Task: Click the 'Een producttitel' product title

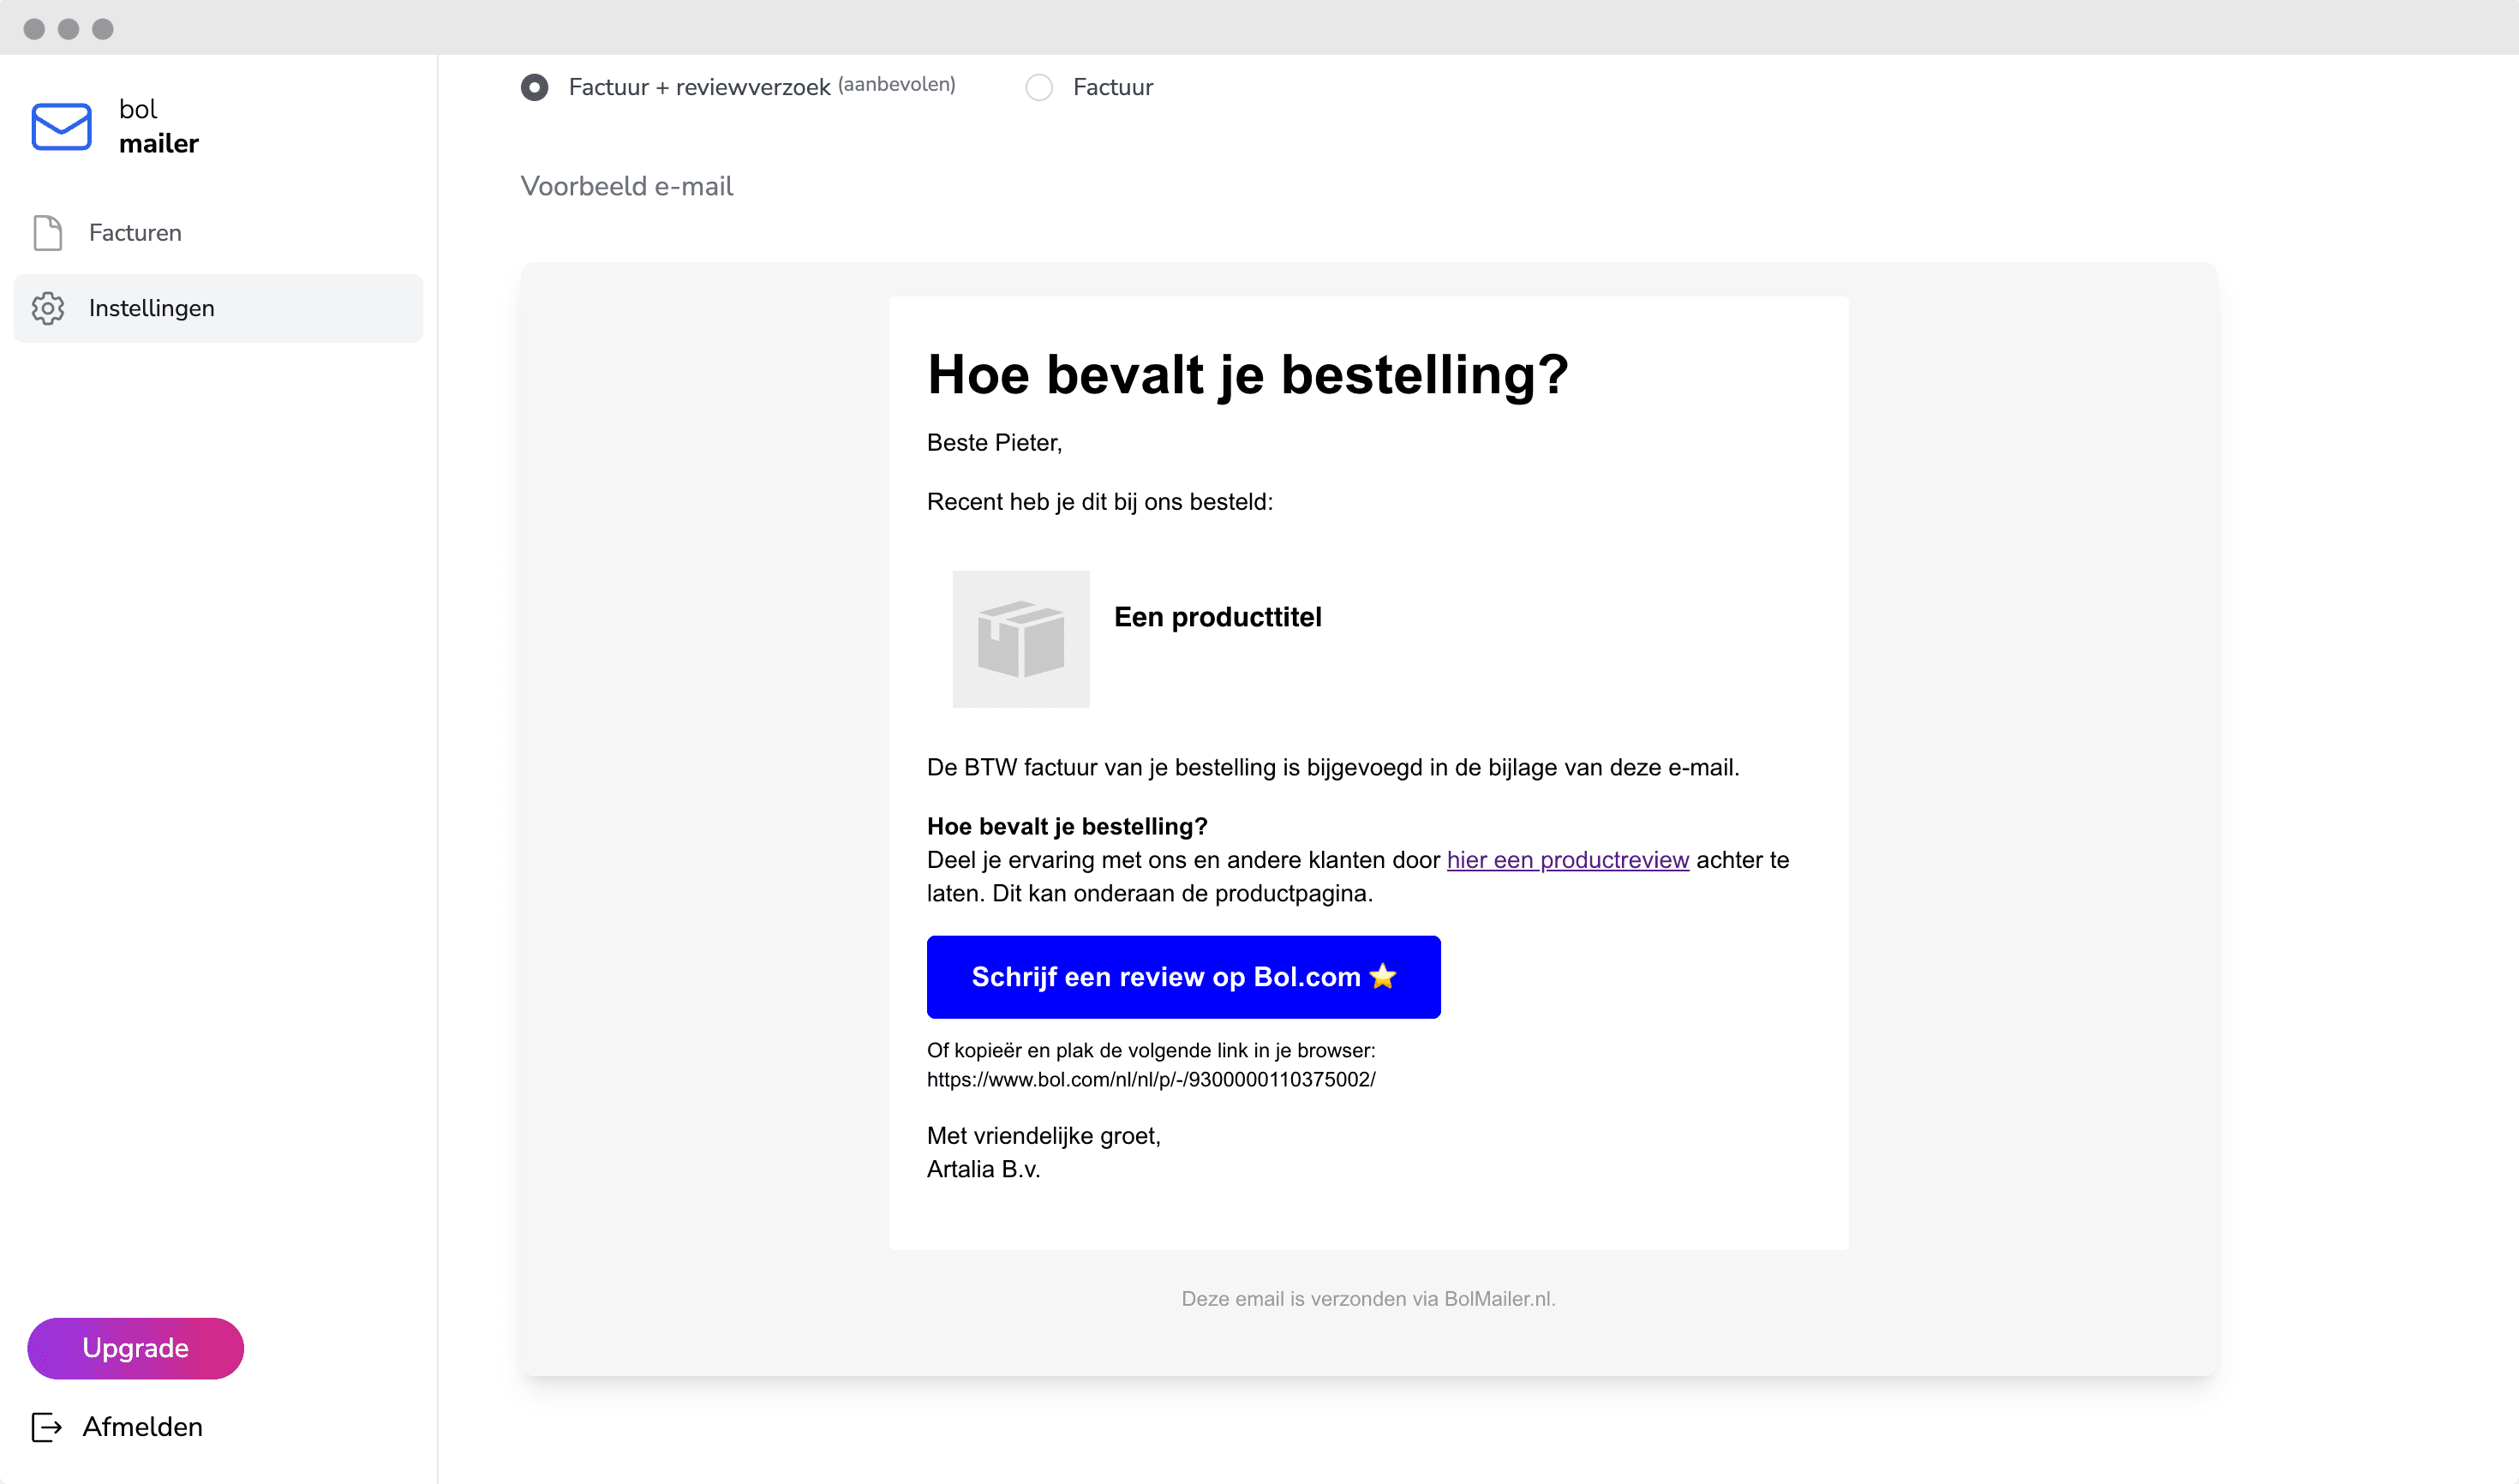Action: (1217, 617)
